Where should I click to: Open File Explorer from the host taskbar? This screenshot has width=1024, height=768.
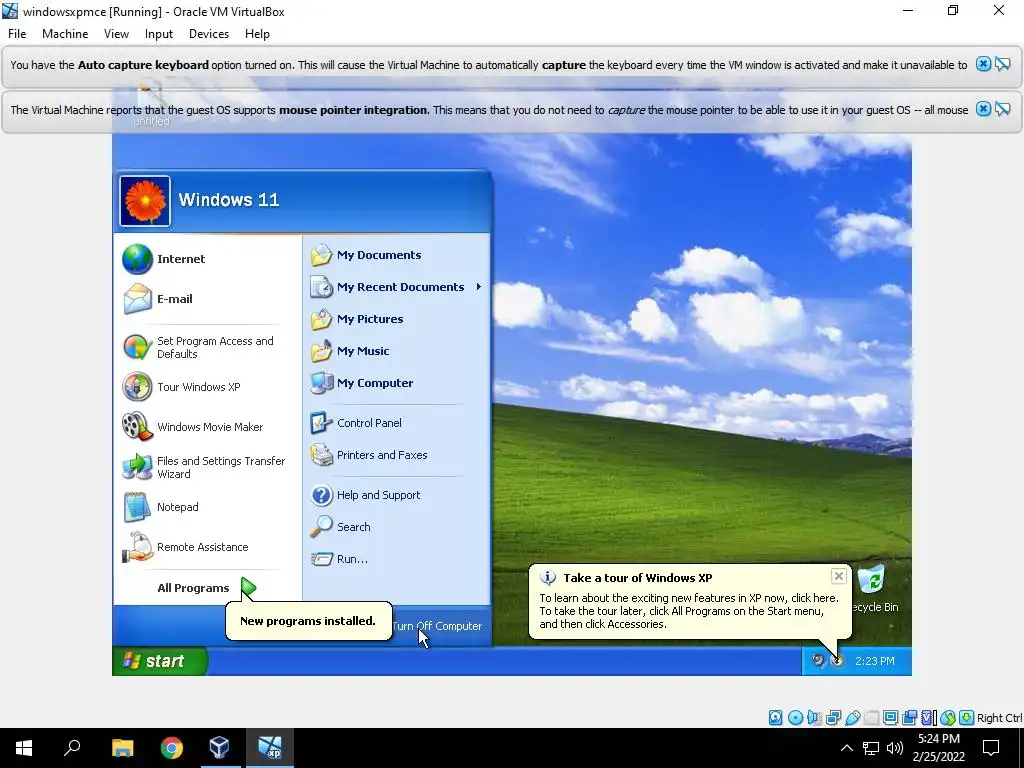(122, 748)
